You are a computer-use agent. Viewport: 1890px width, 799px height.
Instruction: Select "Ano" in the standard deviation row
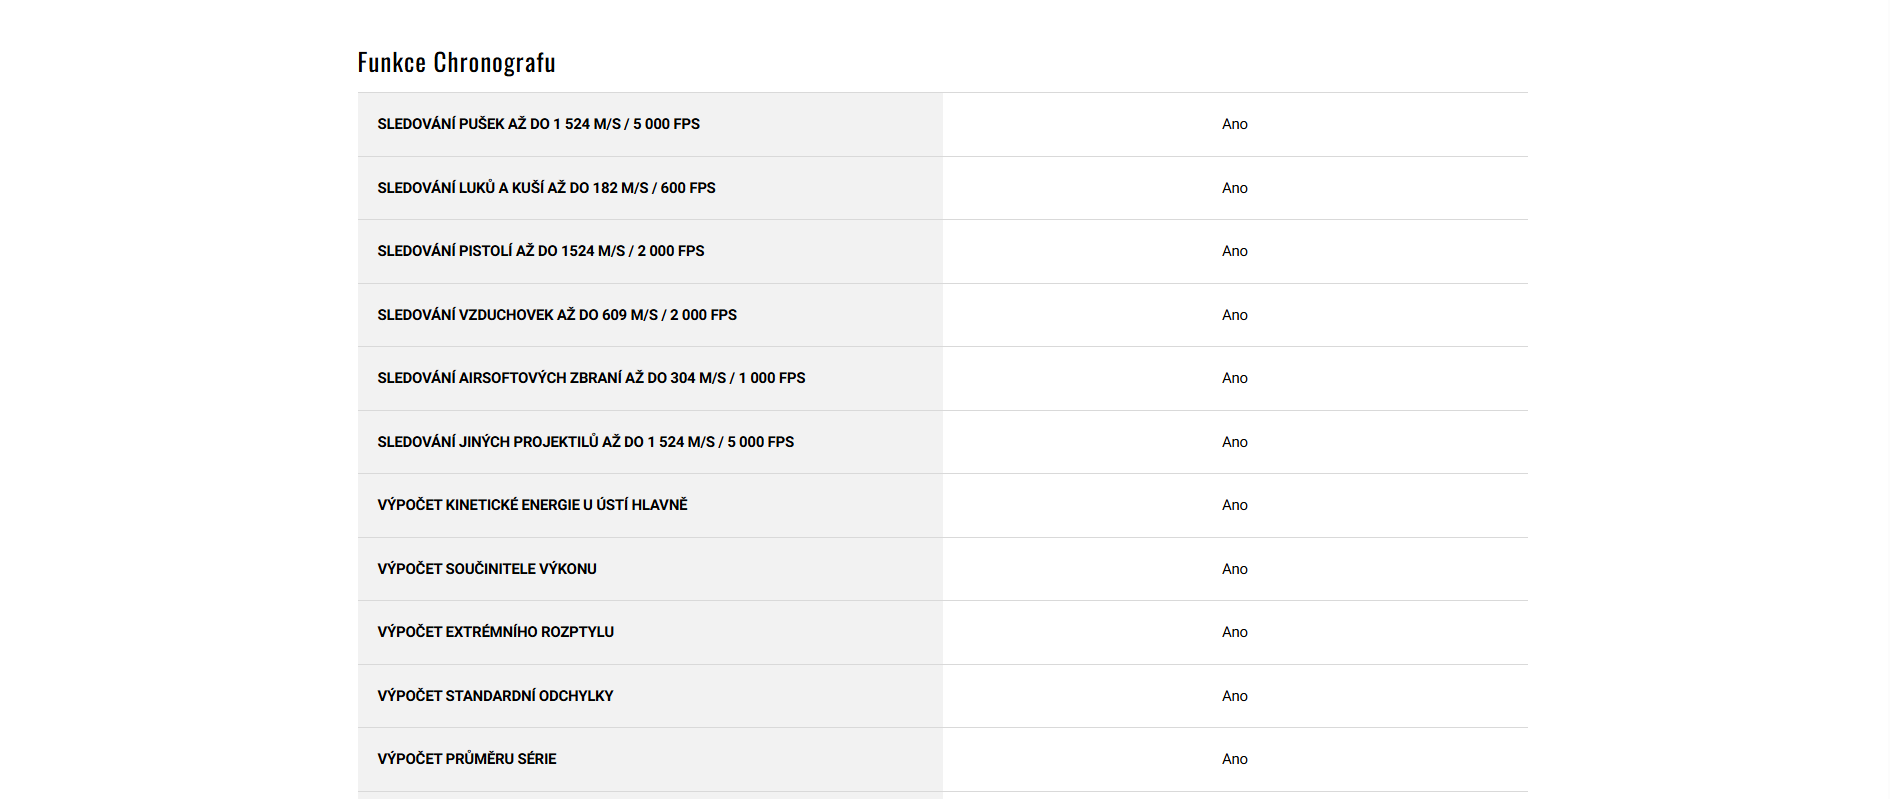coord(1234,696)
